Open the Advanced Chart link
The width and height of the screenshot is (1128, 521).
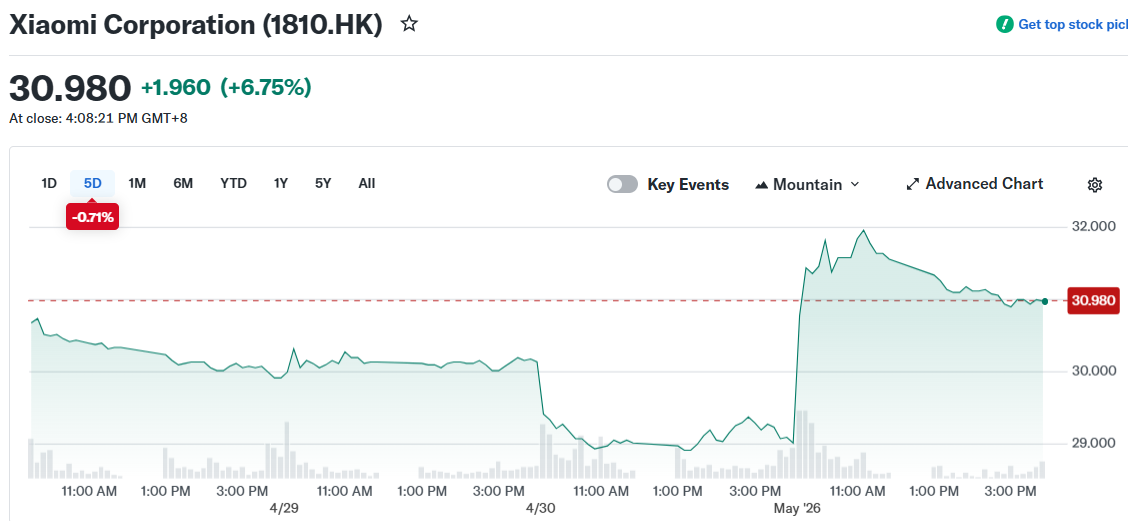click(974, 184)
